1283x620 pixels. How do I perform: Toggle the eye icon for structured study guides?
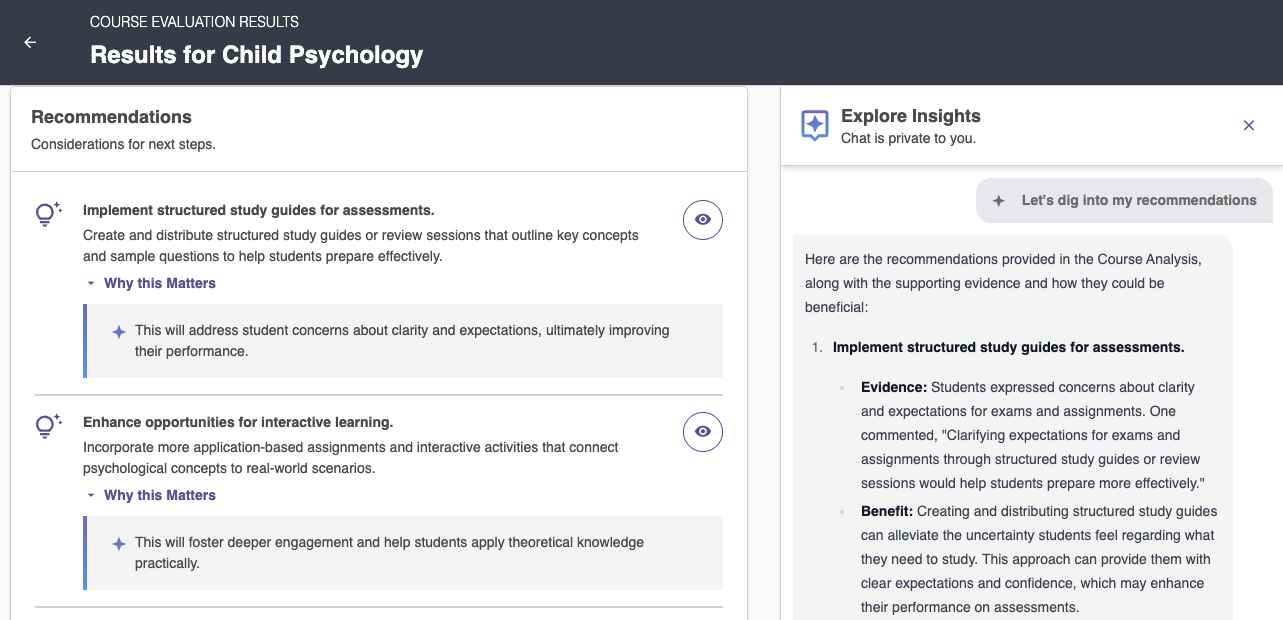point(703,220)
